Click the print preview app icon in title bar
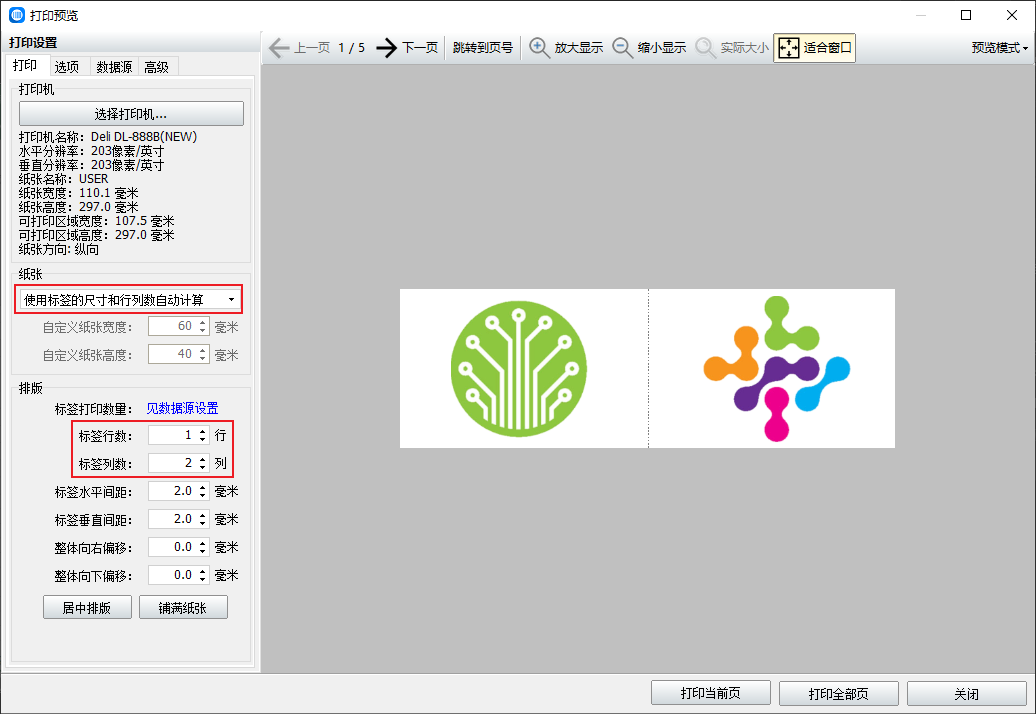Viewport: 1036px width, 714px height. (x=17, y=15)
